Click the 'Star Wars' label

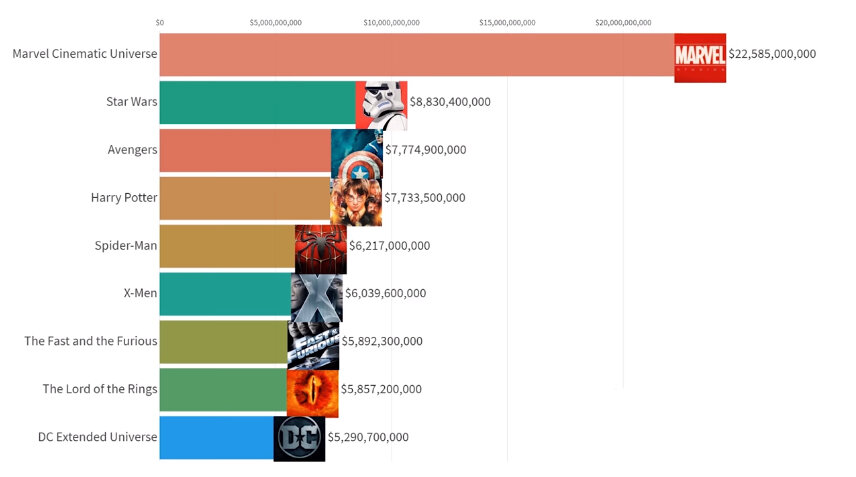point(132,102)
